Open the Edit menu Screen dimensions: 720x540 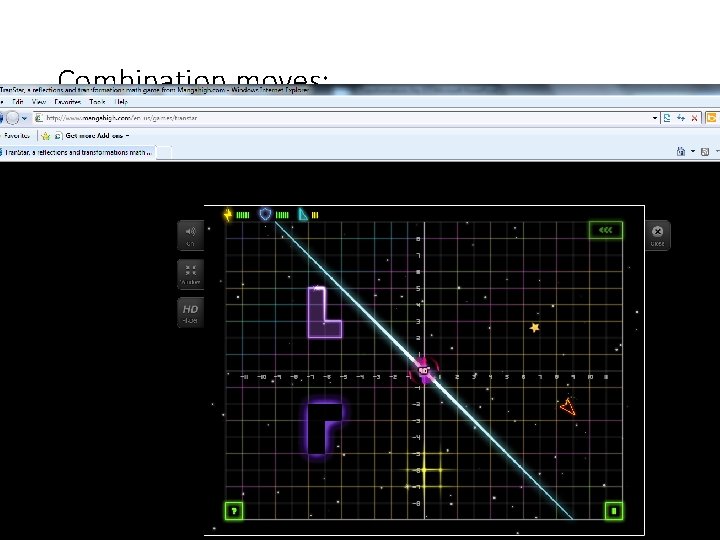pyautogui.click(x=18, y=101)
